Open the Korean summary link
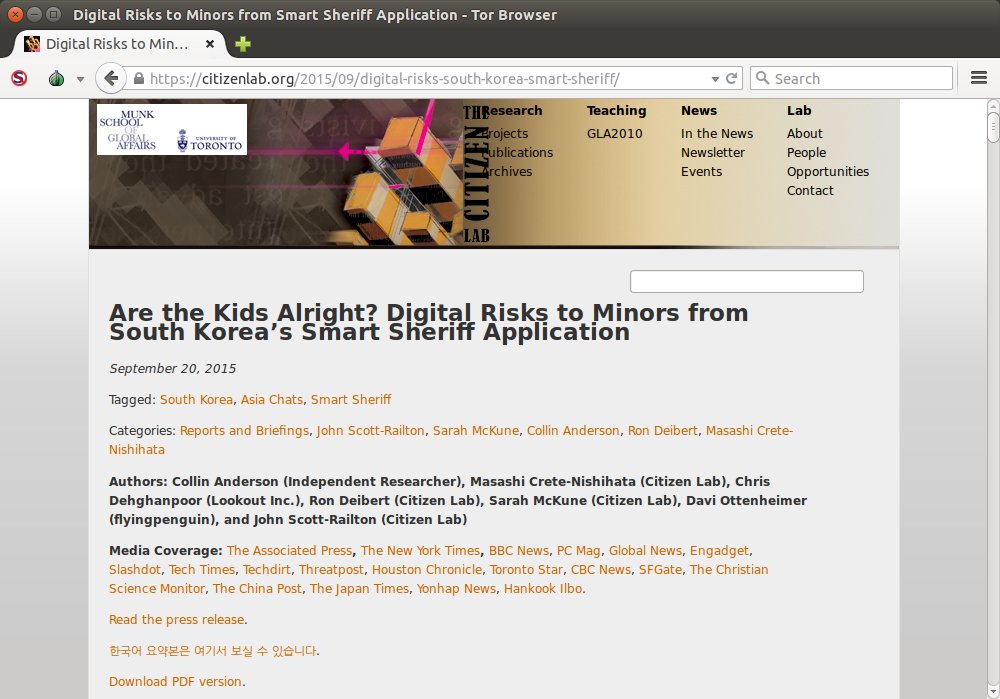1000x699 pixels. click(x=212, y=651)
